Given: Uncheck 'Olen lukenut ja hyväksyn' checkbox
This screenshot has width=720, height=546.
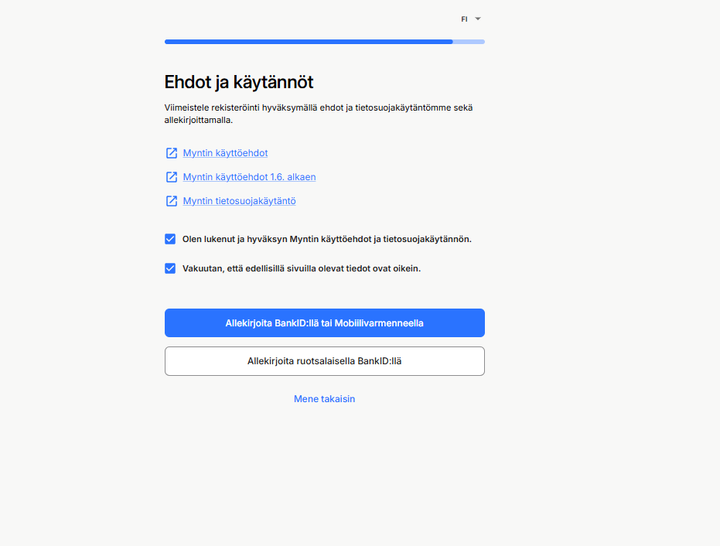Looking at the screenshot, I should pos(170,239).
